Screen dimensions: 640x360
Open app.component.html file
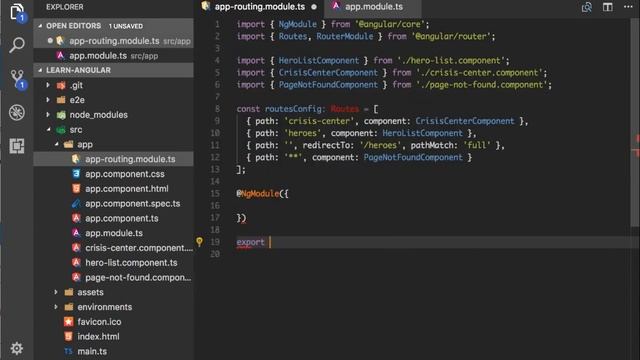pos(113,188)
